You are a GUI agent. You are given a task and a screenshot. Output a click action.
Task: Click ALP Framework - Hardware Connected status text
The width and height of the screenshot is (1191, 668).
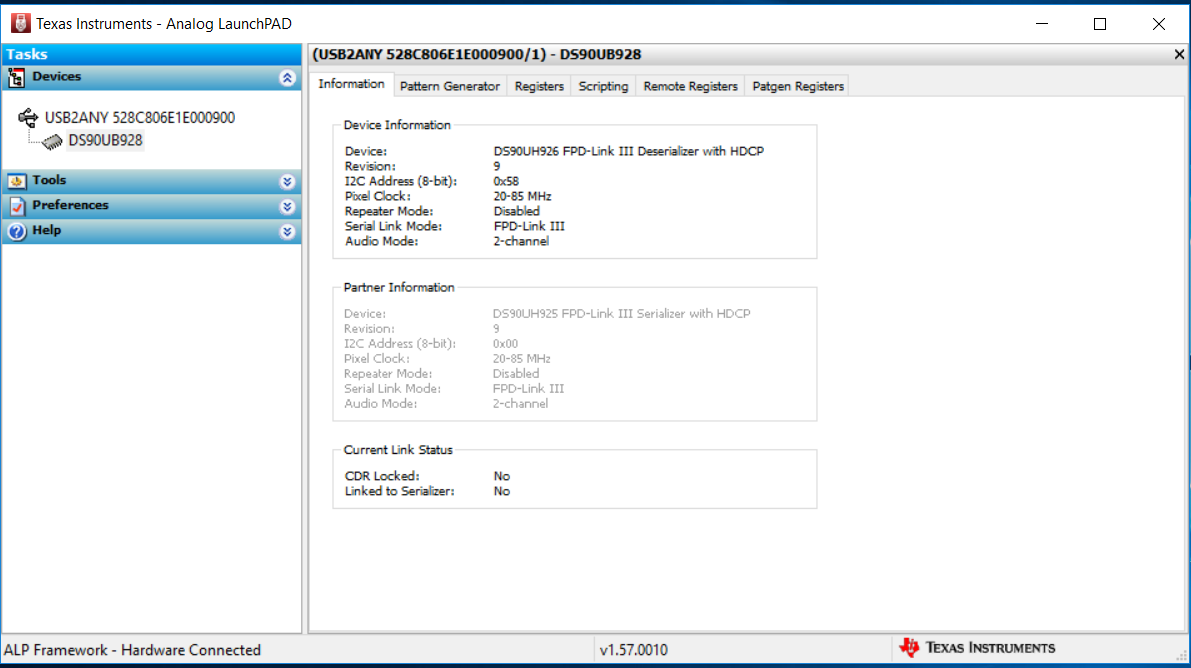[132, 651]
